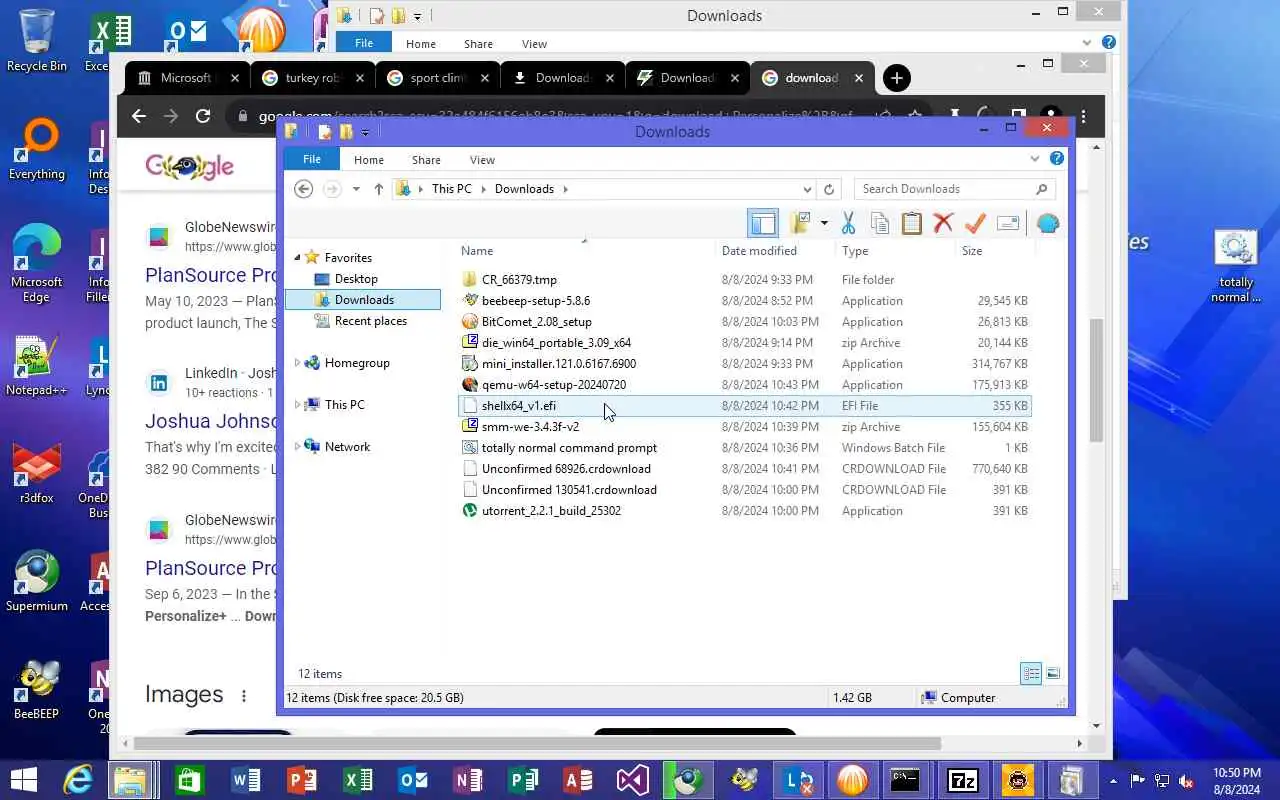Select the totally normal command prompt batch file
The height and width of the screenshot is (800, 1280).
coord(745,448)
